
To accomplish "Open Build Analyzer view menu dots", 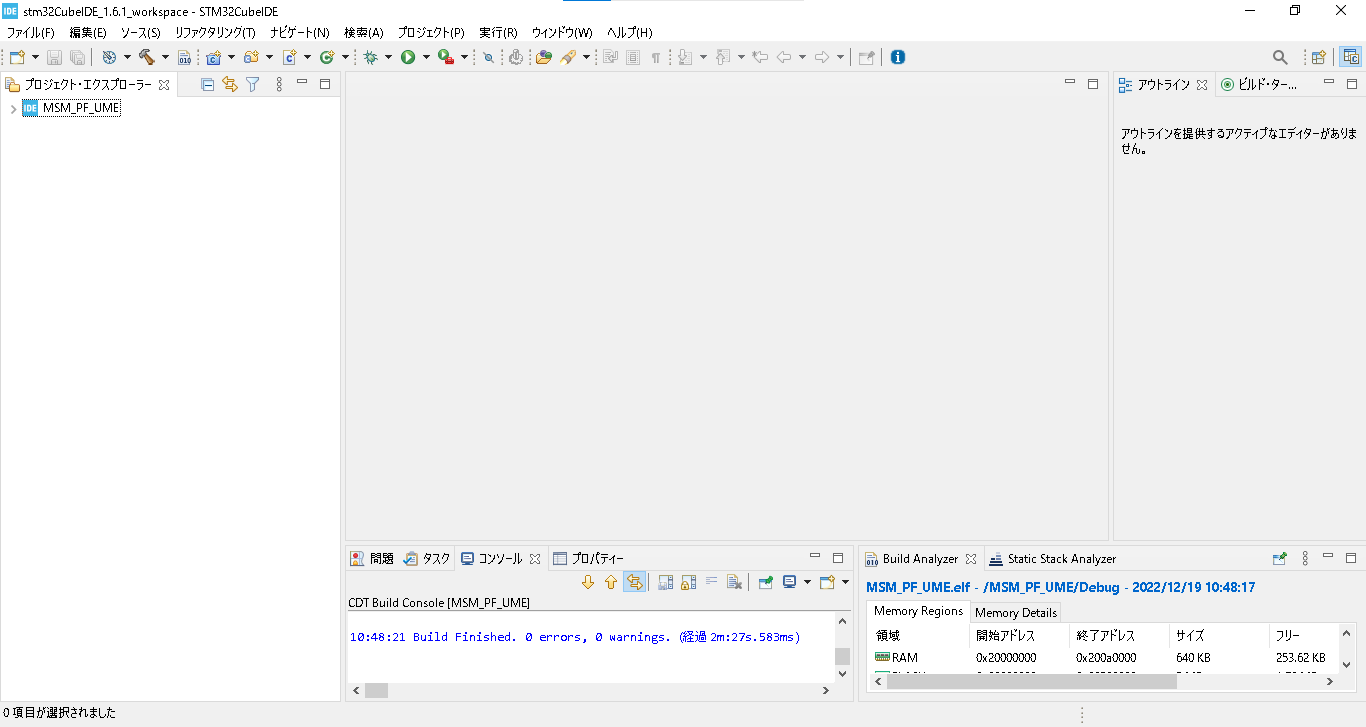I will coord(1305,559).
